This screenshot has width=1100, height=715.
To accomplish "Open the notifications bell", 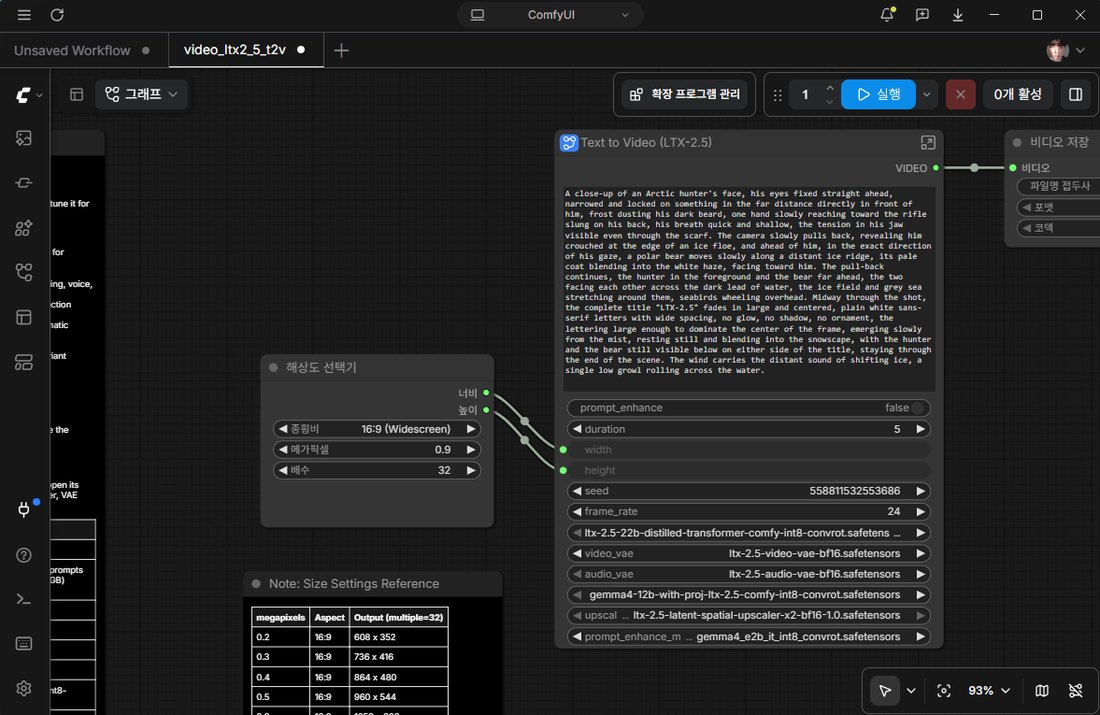I will click(x=887, y=15).
